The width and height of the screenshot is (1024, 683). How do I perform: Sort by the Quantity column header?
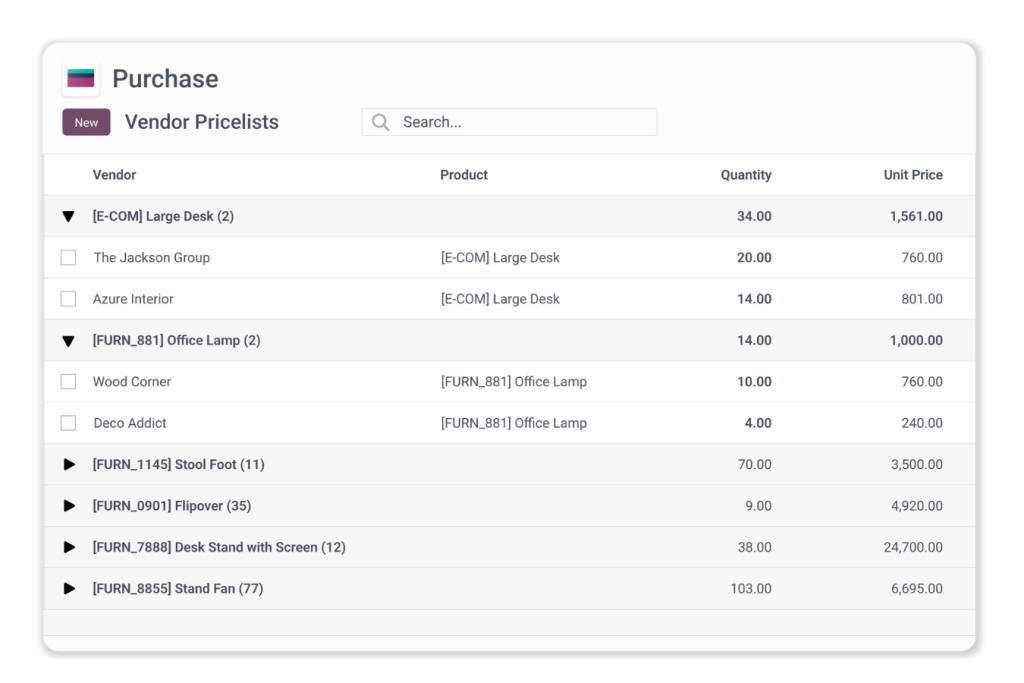[x=746, y=174]
